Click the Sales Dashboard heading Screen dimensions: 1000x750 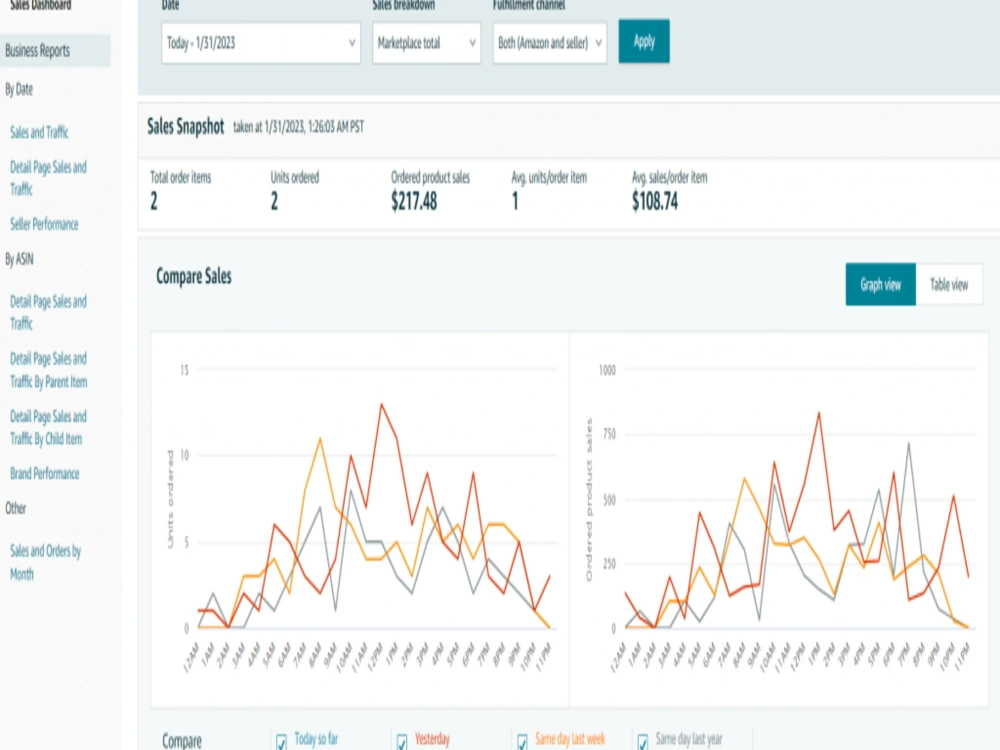tap(41, 5)
